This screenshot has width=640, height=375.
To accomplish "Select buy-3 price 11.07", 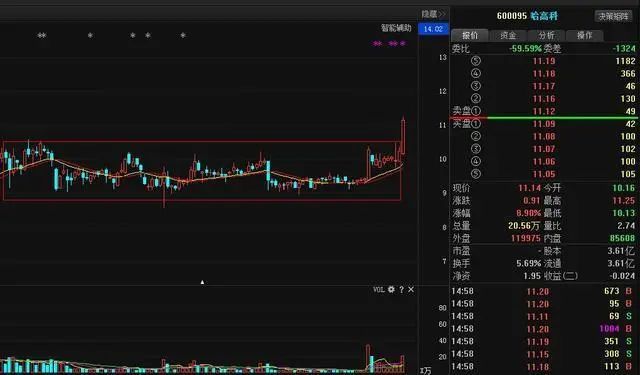I will tap(544, 149).
